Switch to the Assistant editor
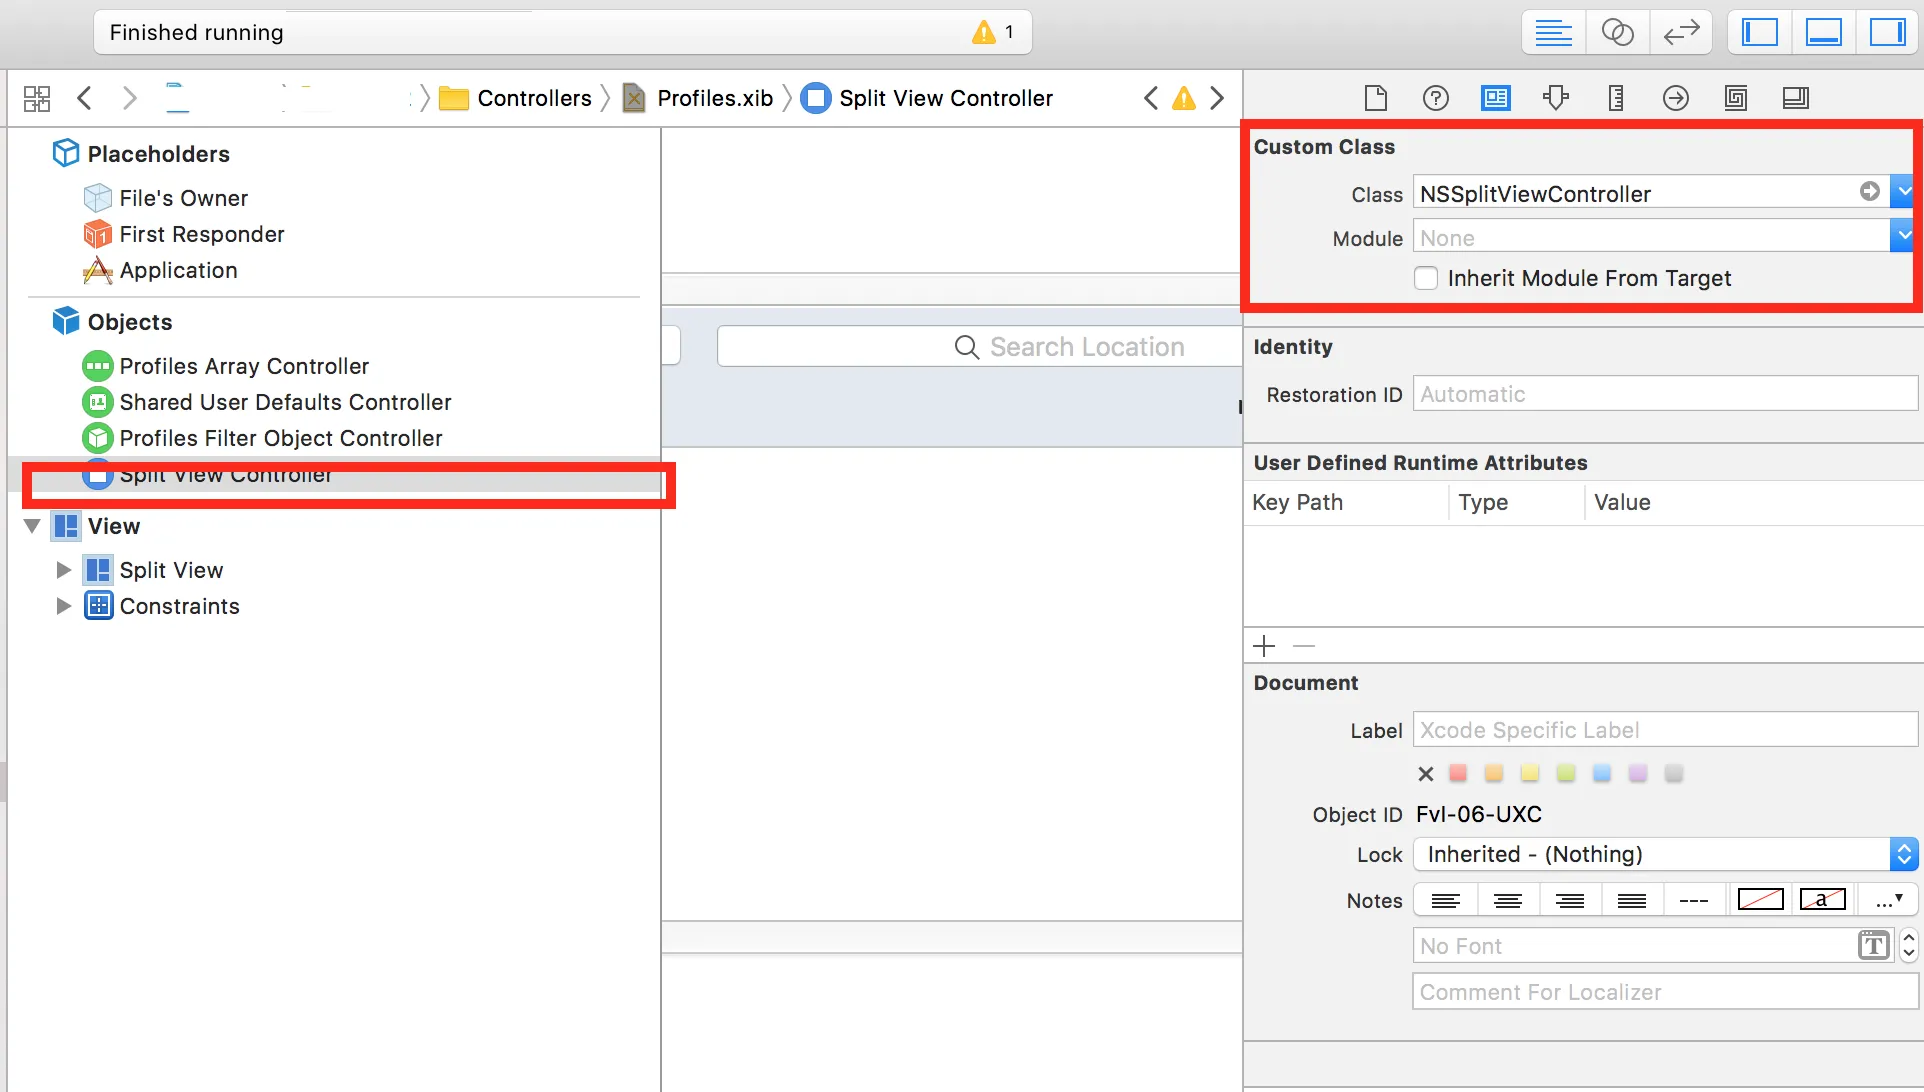This screenshot has height=1092, width=1924. [1617, 33]
